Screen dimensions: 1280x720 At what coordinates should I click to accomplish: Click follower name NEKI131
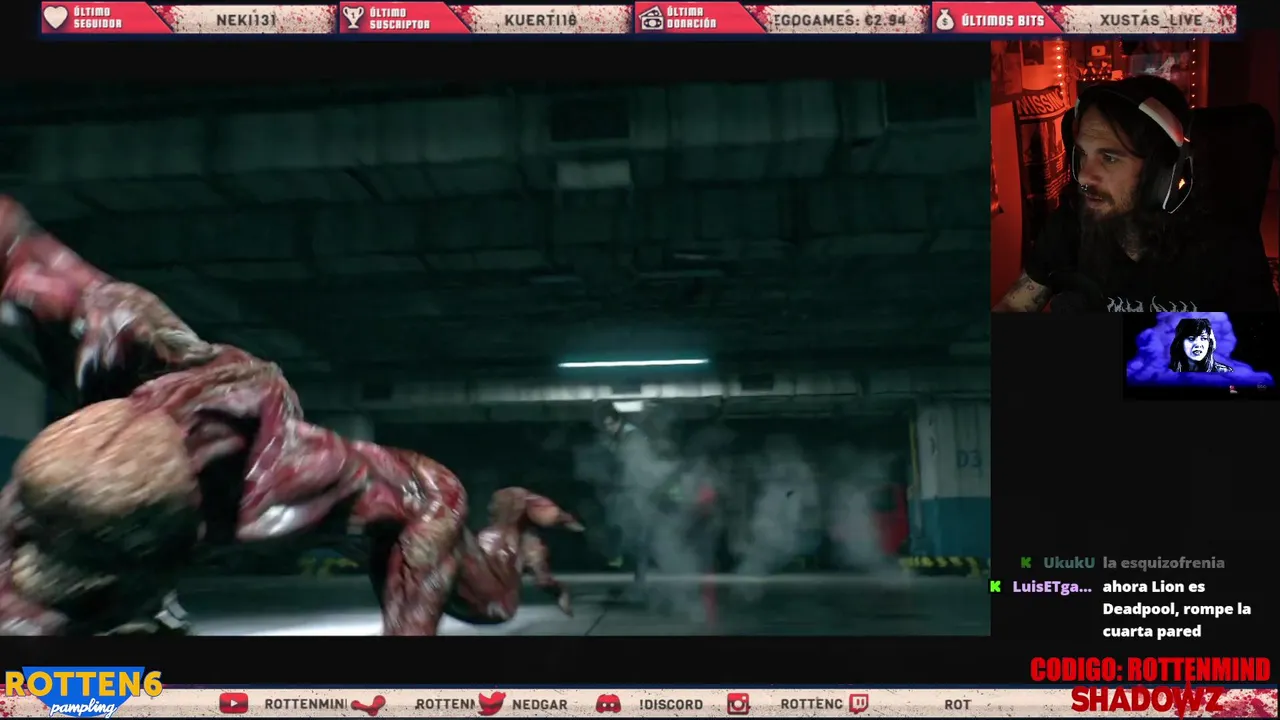click(246, 19)
